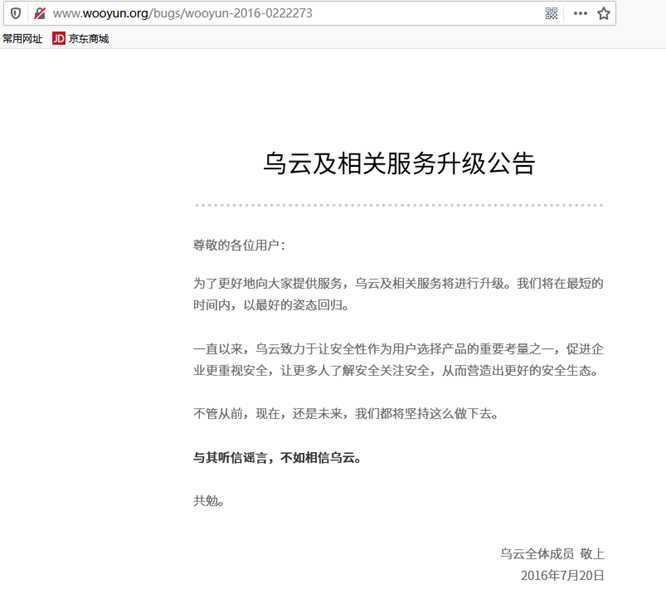Click the insecure connection padlock icon

click(x=40, y=14)
